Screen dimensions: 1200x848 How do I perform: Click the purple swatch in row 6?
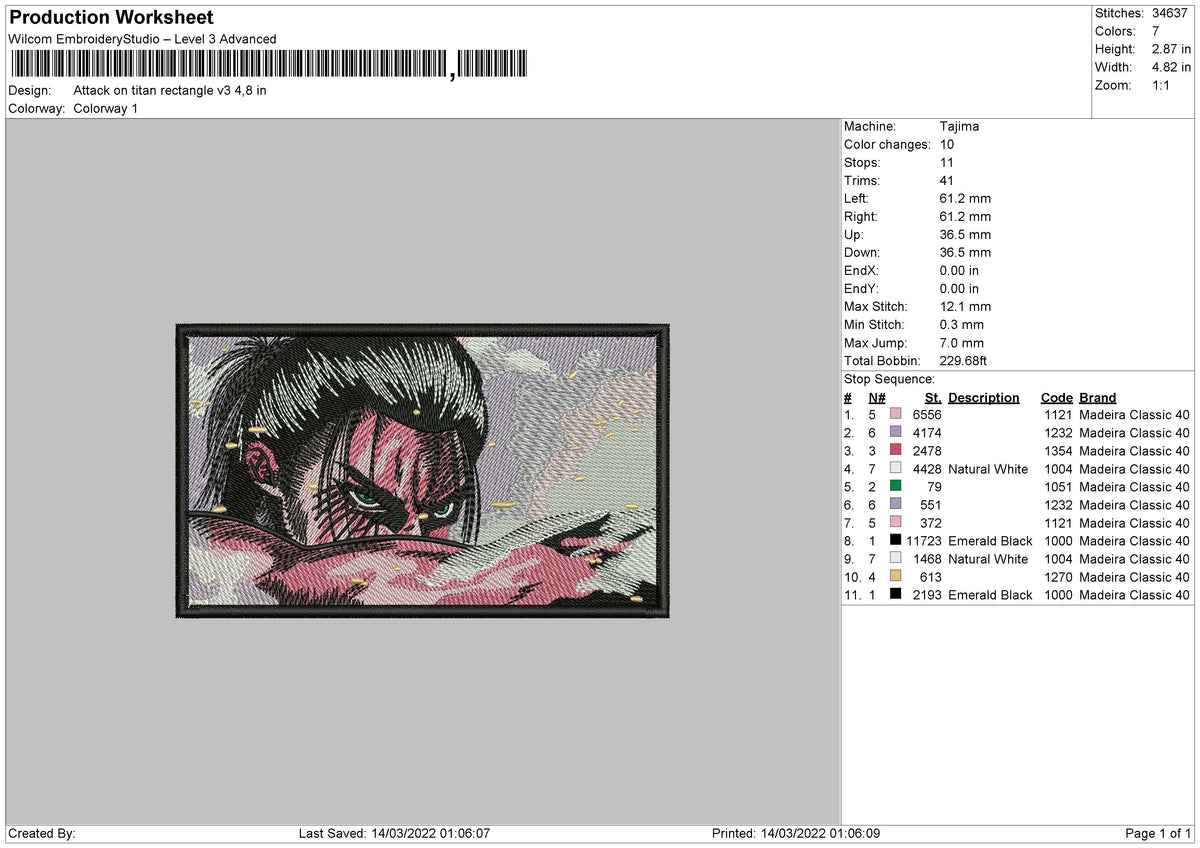click(x=896, y=505)
